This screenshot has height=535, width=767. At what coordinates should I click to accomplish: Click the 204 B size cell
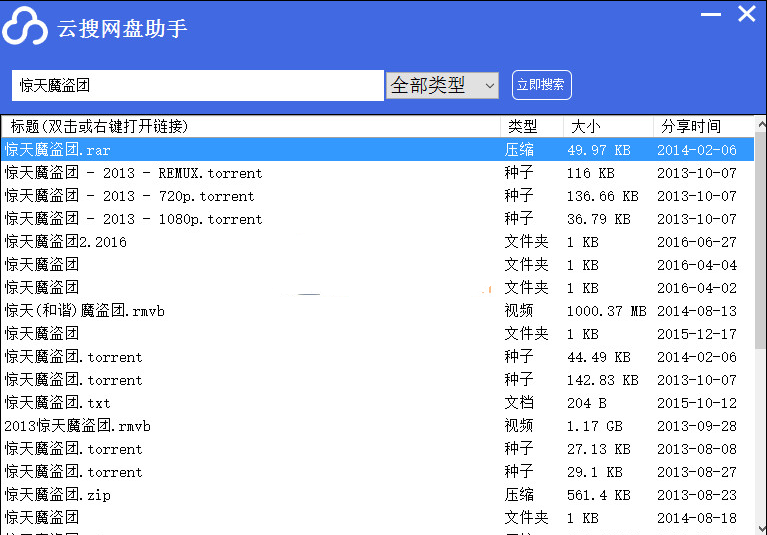point(587,403)
